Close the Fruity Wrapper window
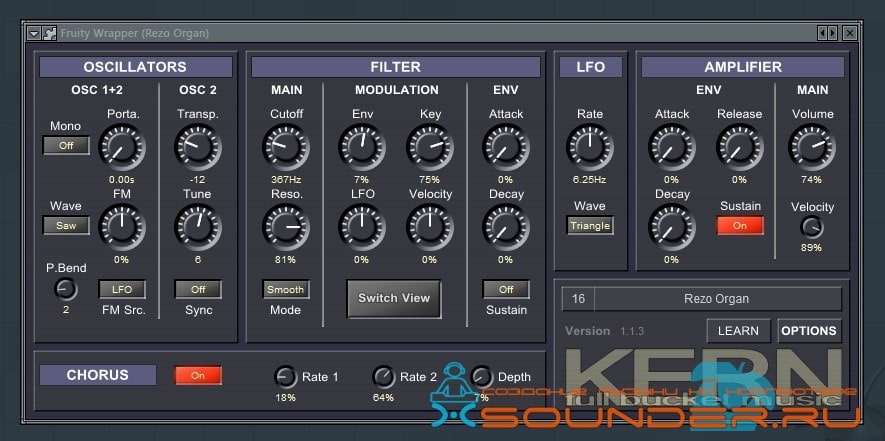Screen dimensions: 885x441 [x=850, y=33]
